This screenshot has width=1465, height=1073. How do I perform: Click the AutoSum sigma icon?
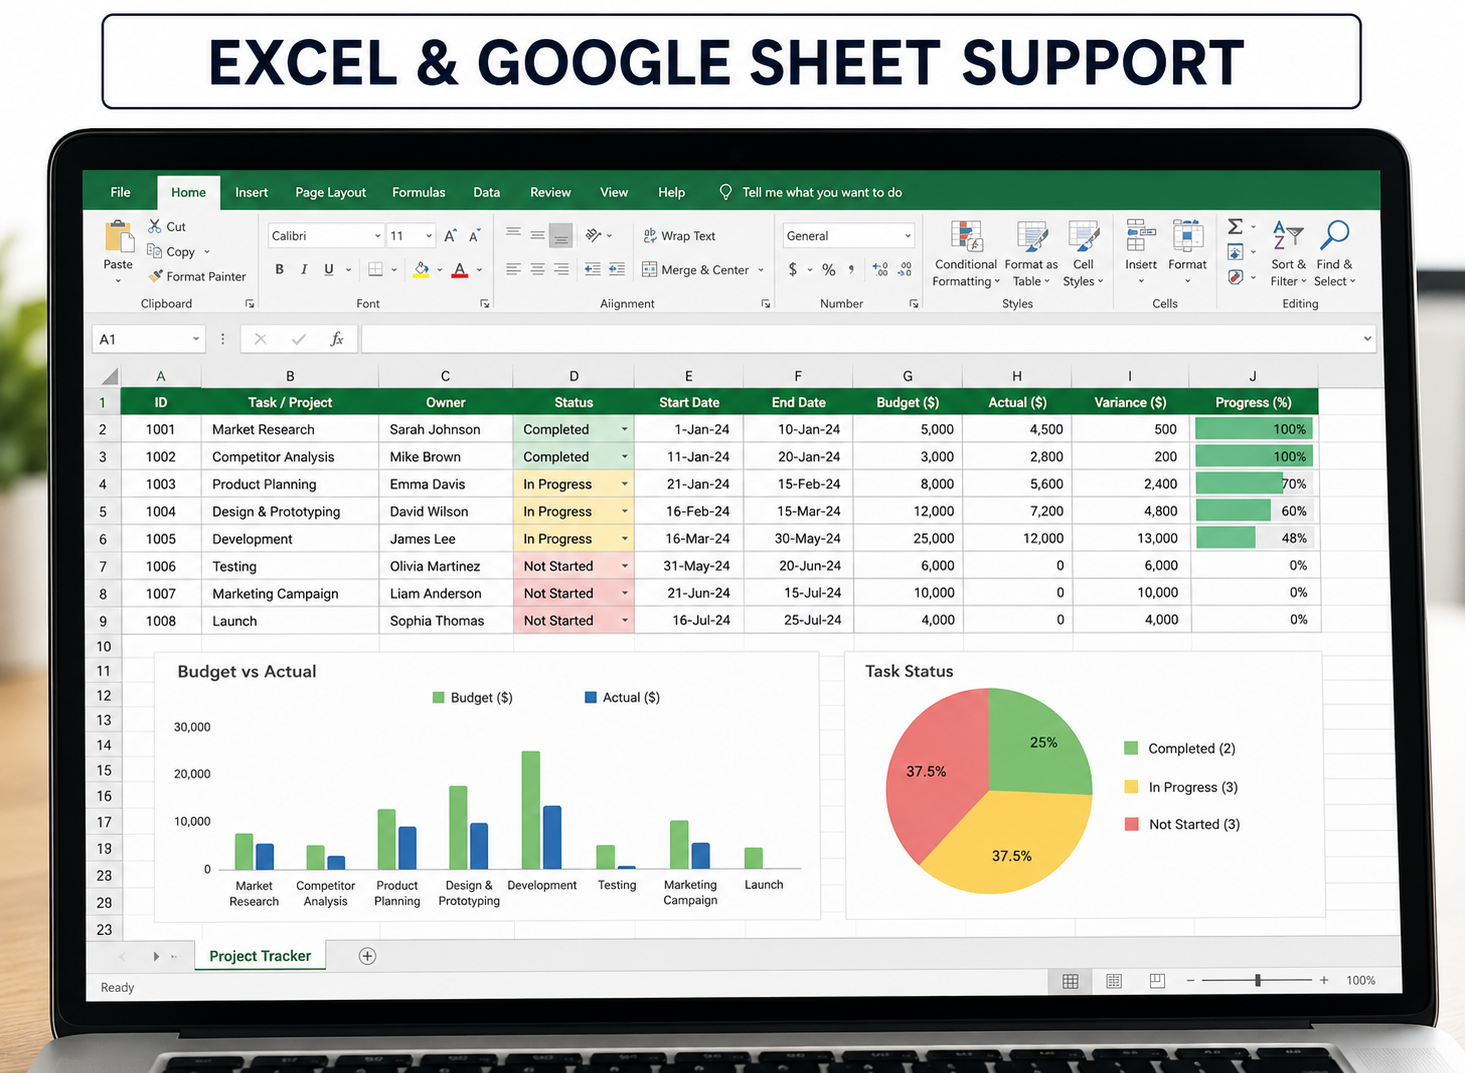click(1236, 227)
